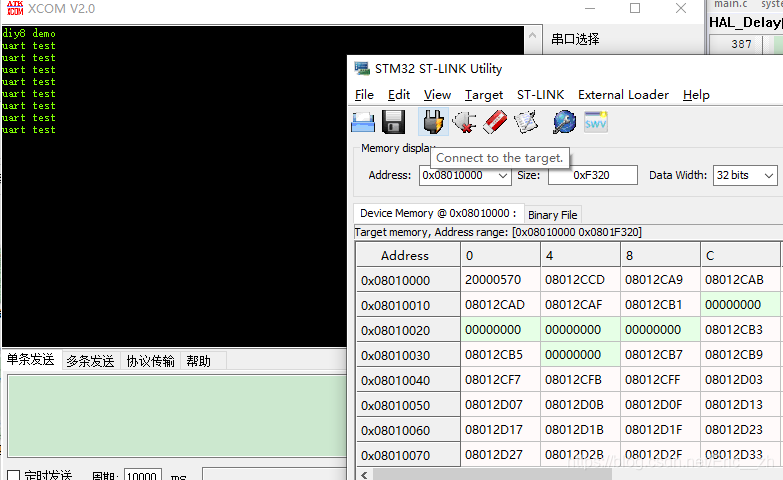This screenshot has height=480, width=783.
Task: Click the column header 8
Action: 660,255
